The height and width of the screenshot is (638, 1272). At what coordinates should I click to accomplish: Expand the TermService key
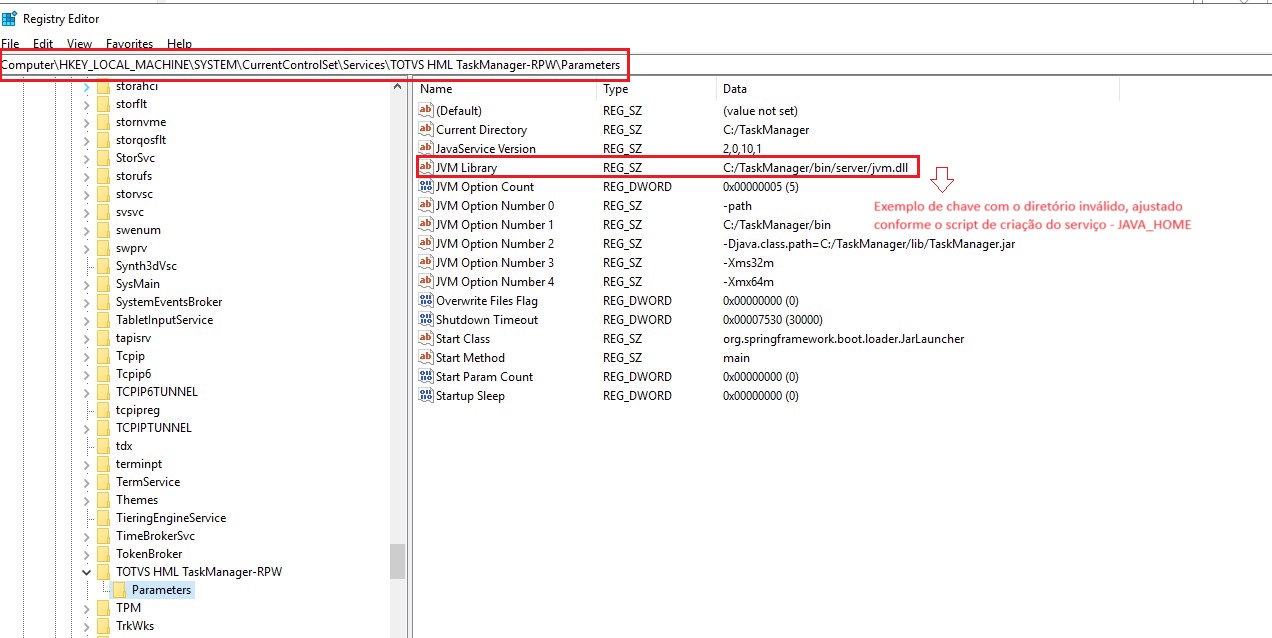(86, 482)
